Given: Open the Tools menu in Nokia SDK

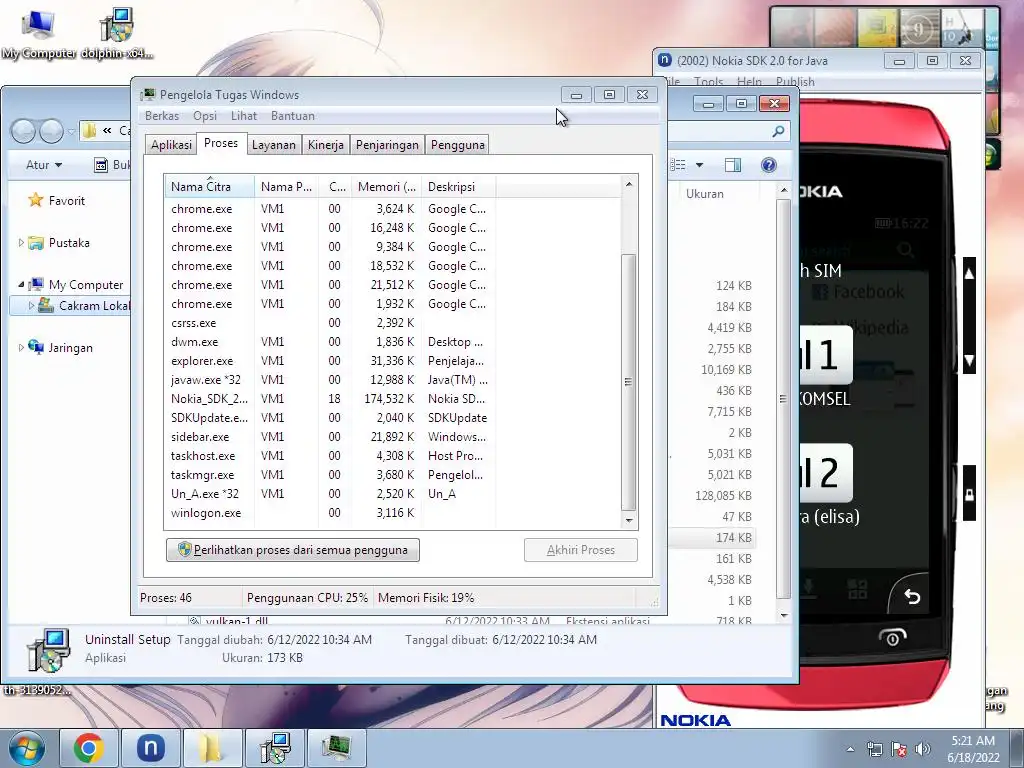Looking at the screenshot, I should [x=709, y=82].
